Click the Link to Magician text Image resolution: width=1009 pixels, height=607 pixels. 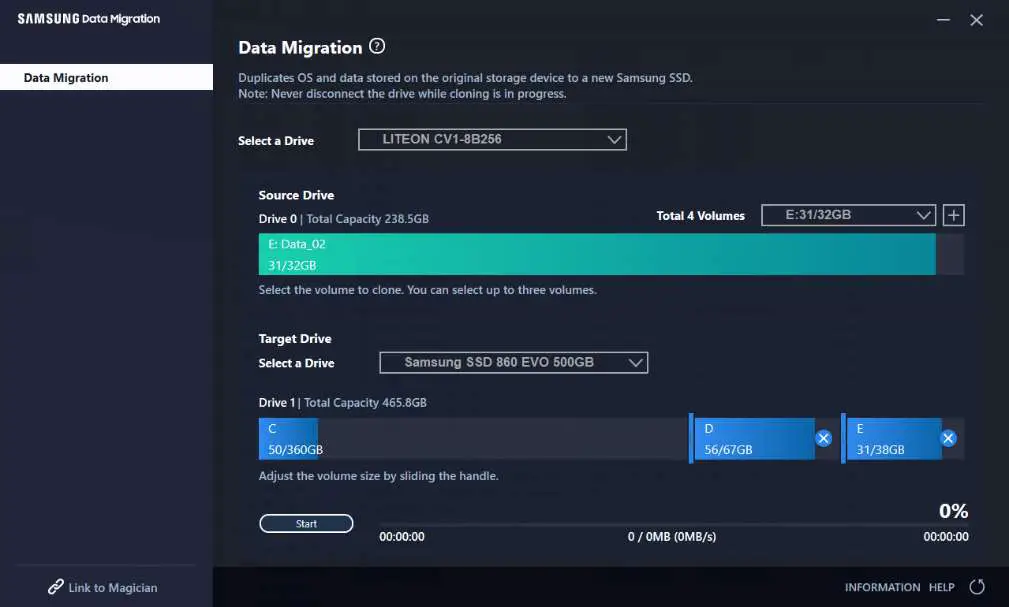[112, 588]
